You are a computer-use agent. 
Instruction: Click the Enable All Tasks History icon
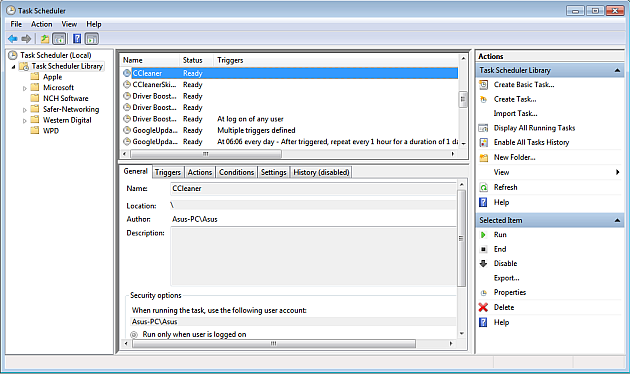click(x=484, y=143)
